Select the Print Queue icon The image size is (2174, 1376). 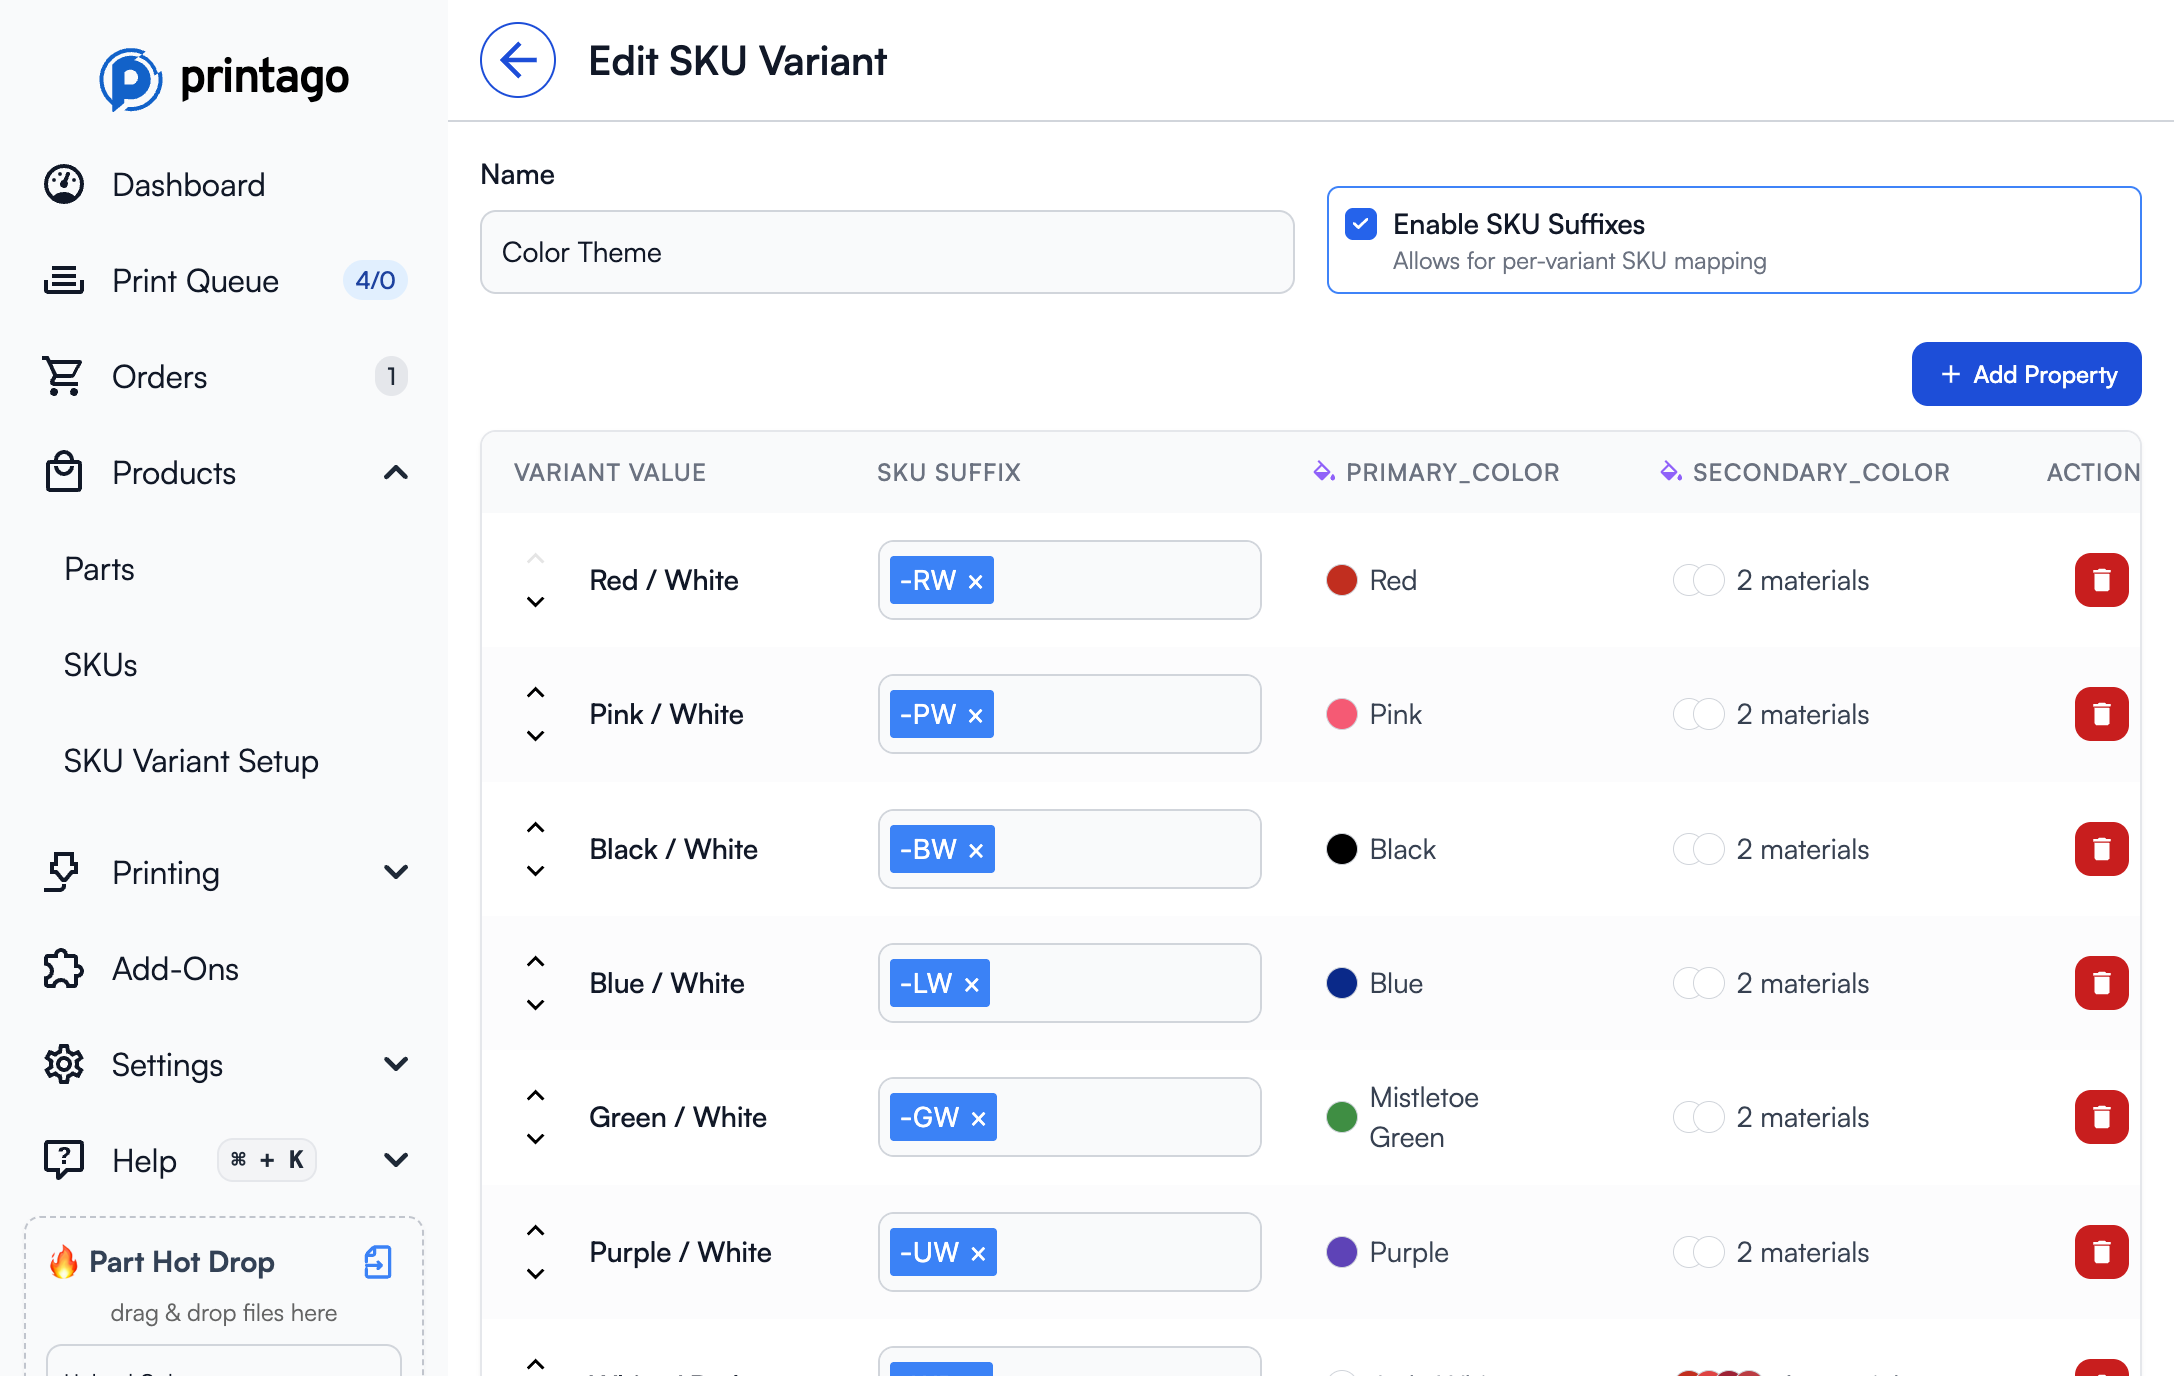click(x=63, y=280)
